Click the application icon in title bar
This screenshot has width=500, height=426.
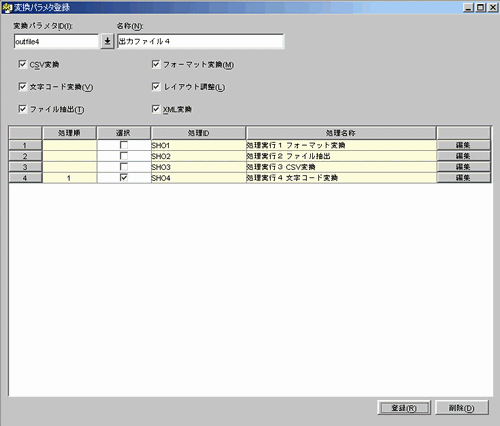[x=7, y=8]
